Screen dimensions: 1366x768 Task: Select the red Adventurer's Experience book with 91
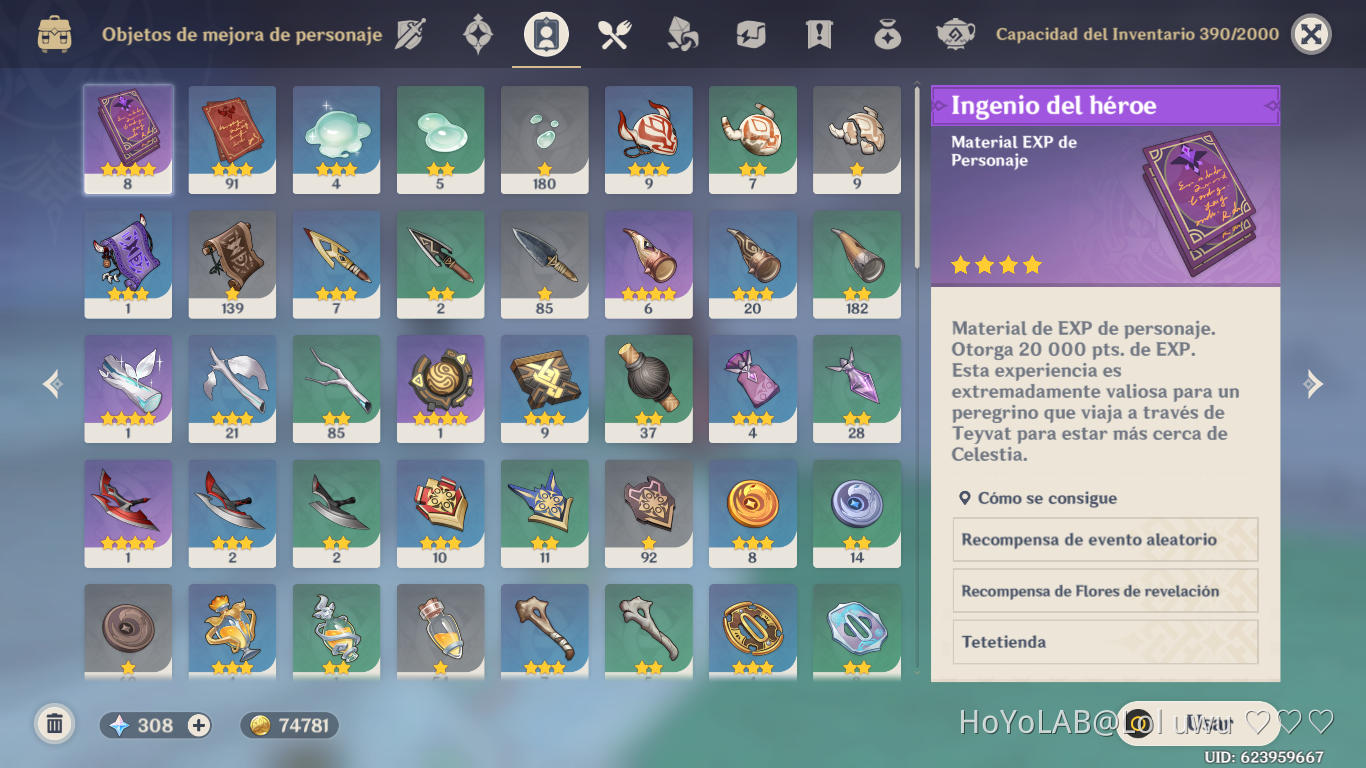point(232,139)
